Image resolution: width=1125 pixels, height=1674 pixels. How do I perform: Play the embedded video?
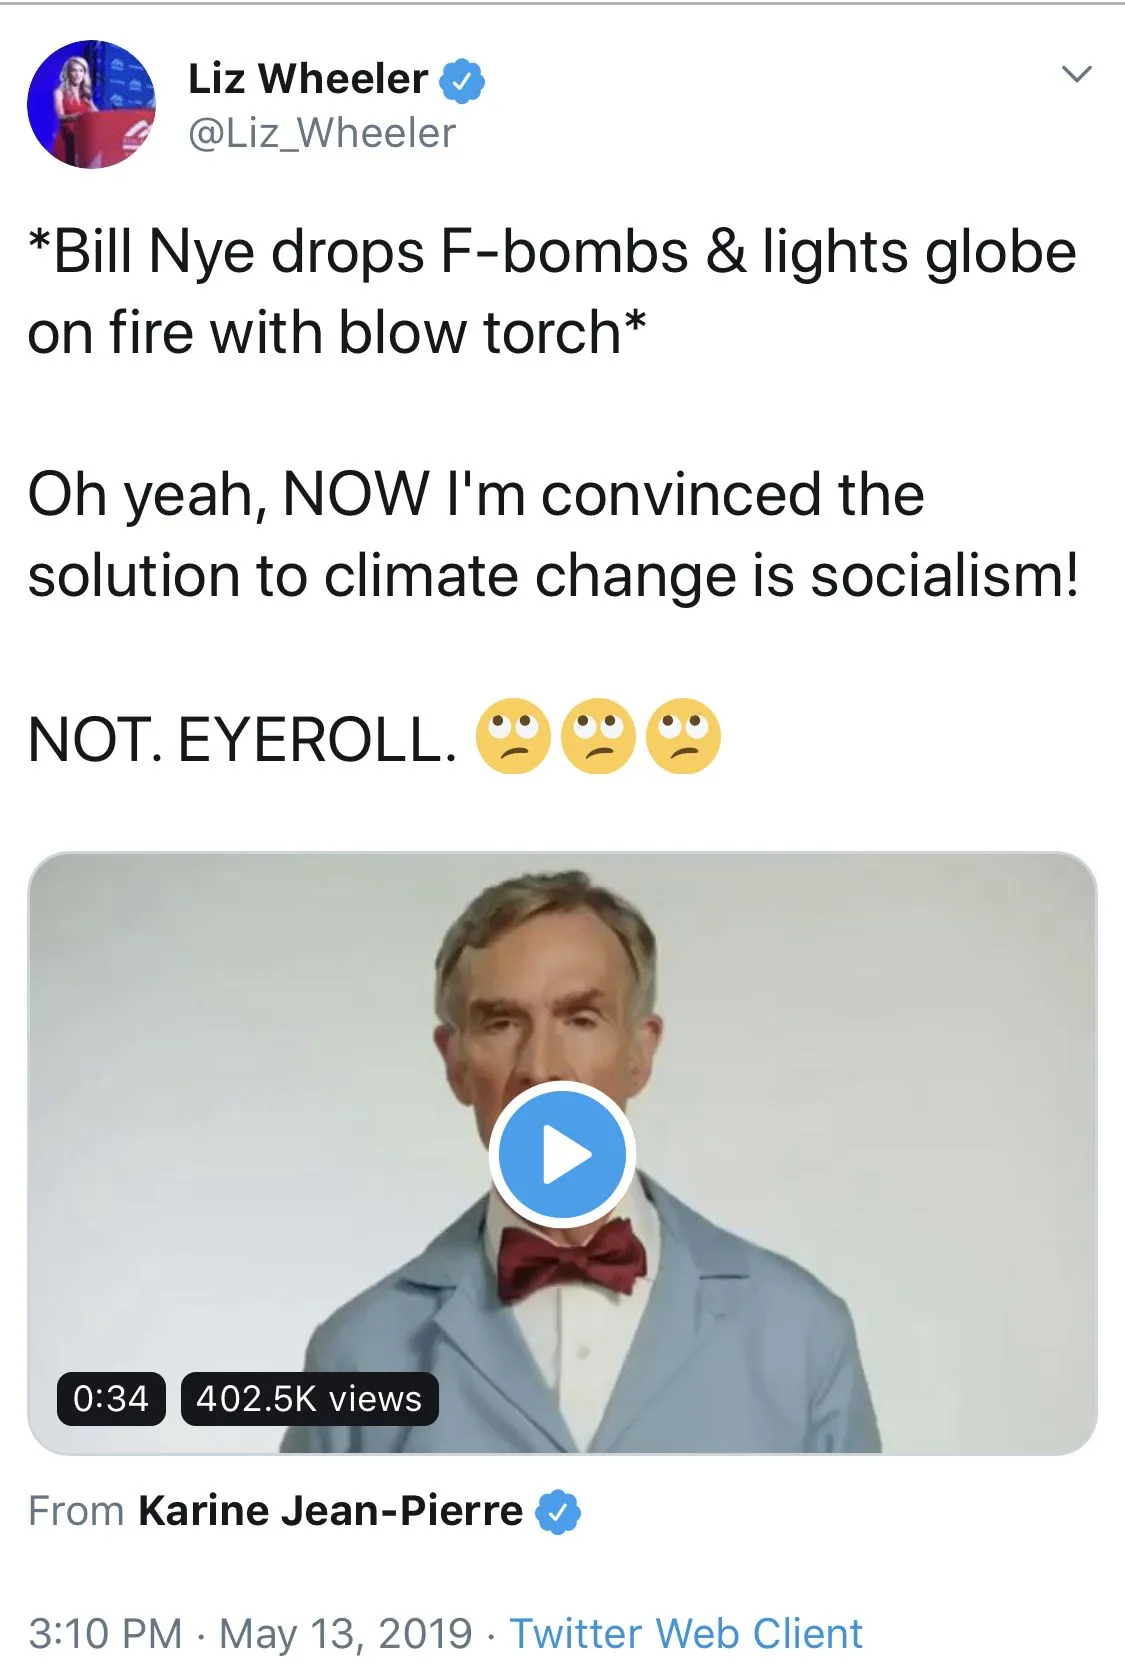(x=562, y=1155)
